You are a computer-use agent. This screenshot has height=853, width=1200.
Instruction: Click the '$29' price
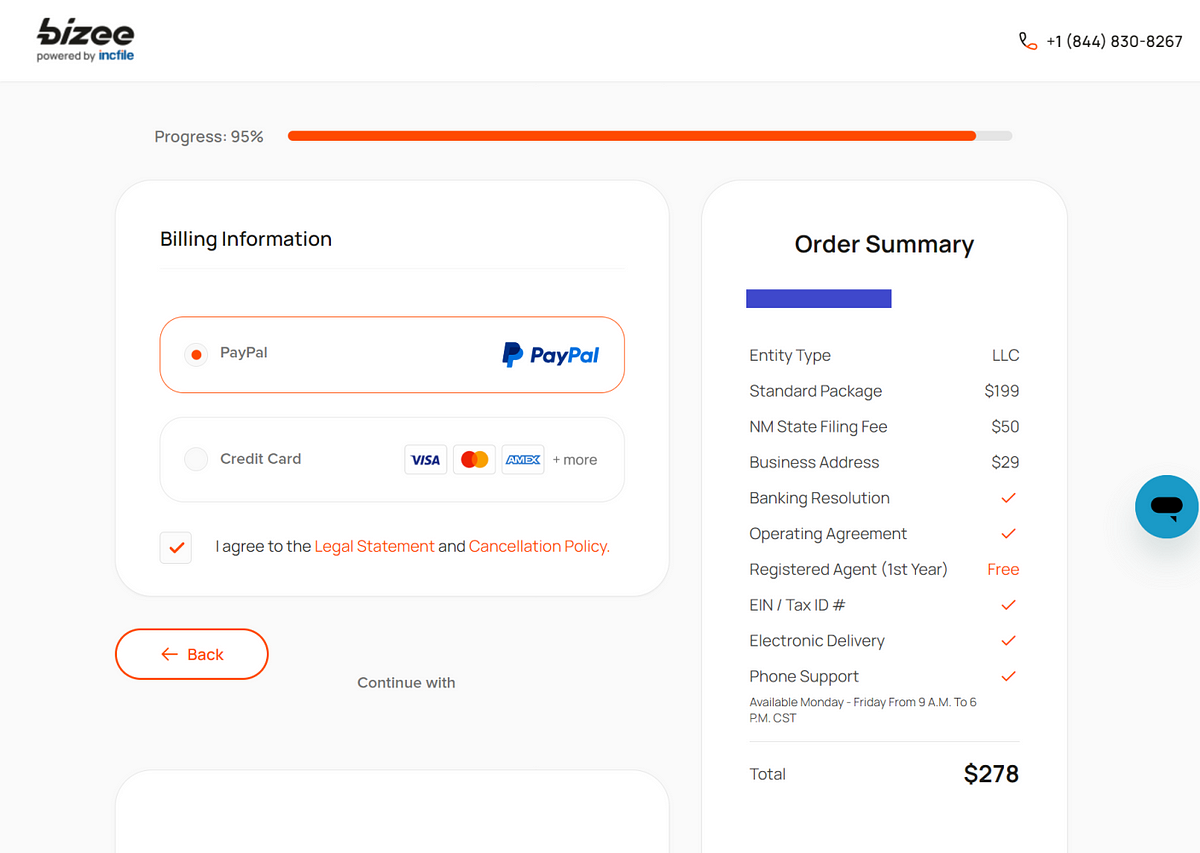(1005, 462)
